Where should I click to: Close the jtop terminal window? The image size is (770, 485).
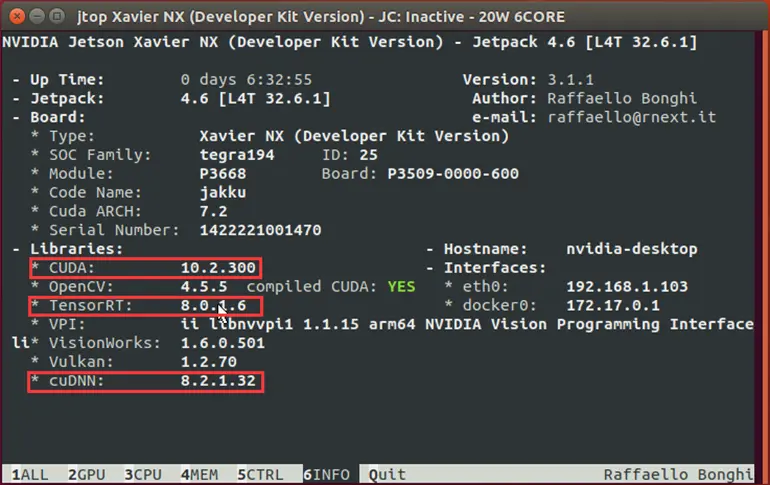pos(17,16)
